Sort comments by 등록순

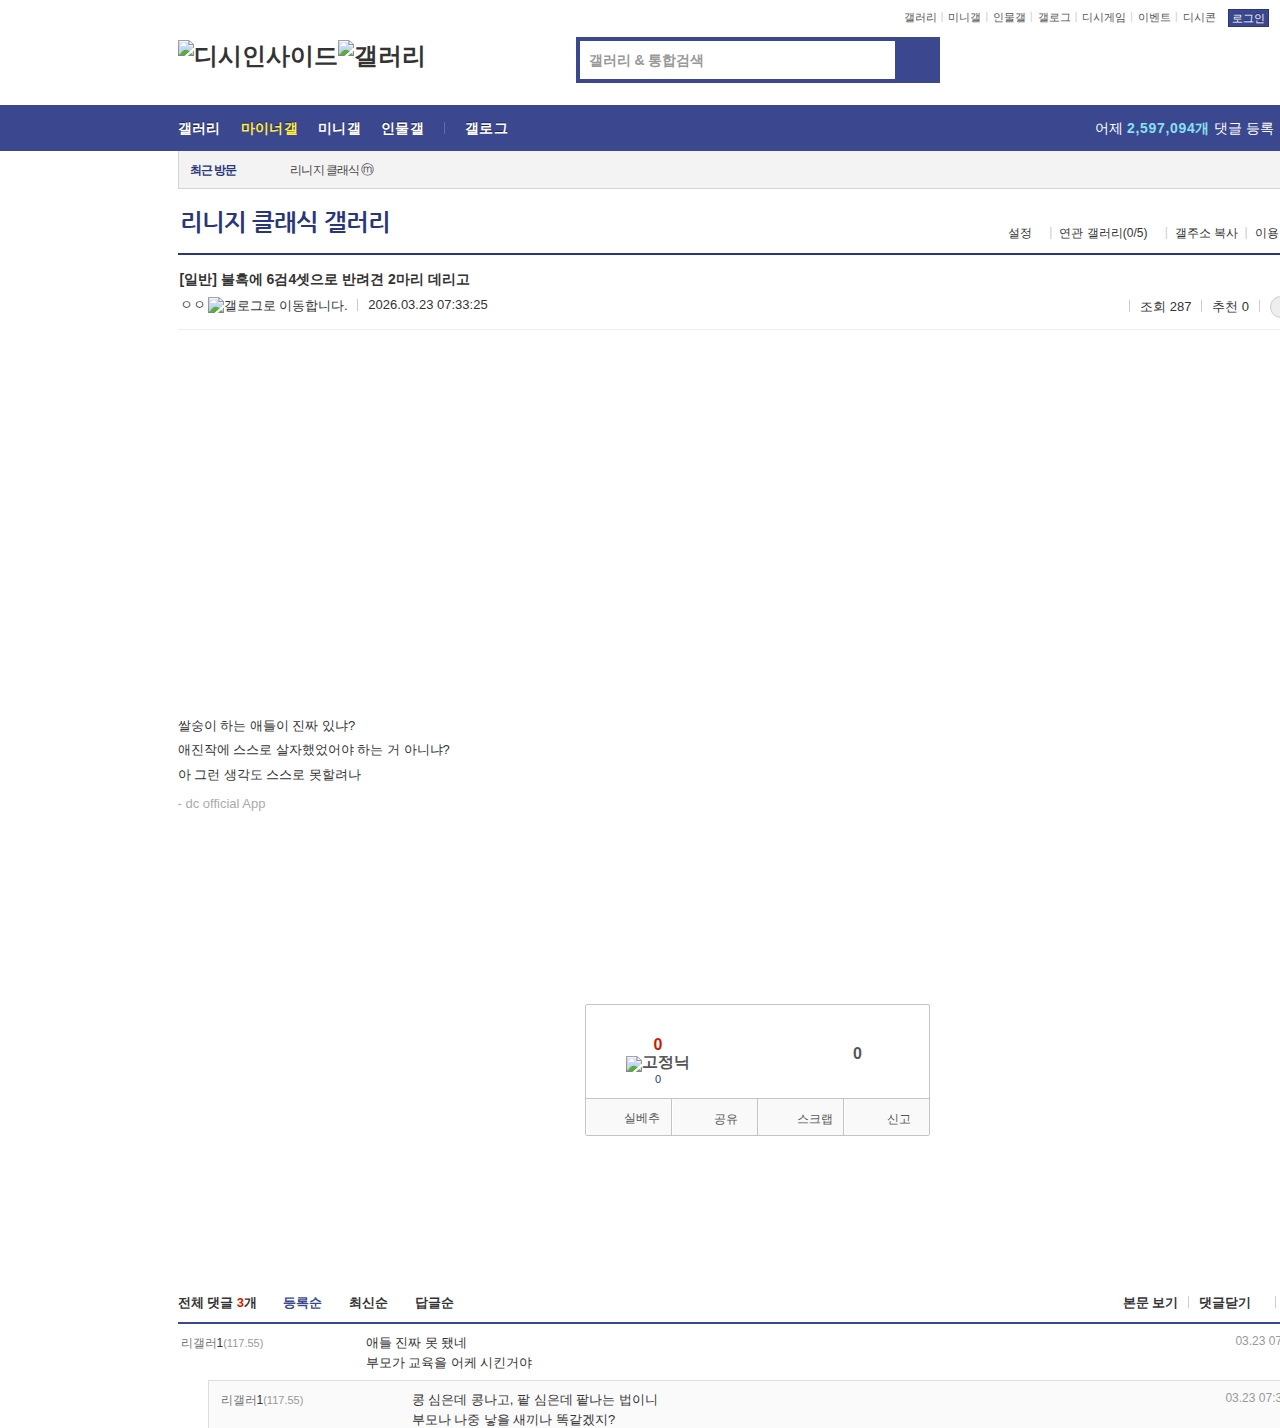pos(302,1303)
